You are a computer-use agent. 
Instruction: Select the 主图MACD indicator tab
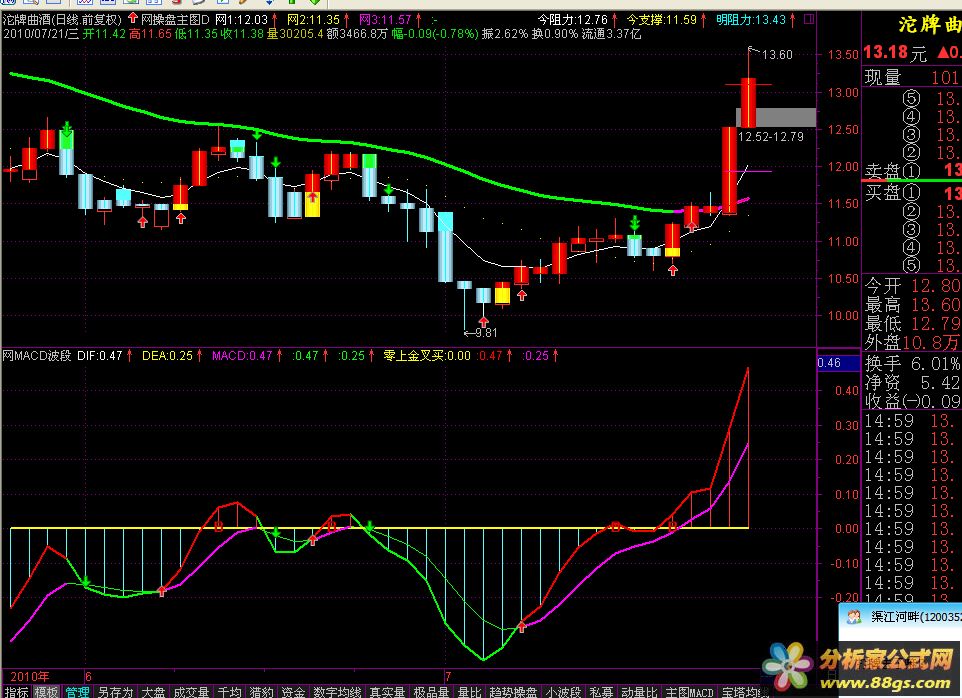tap(690, 692)
